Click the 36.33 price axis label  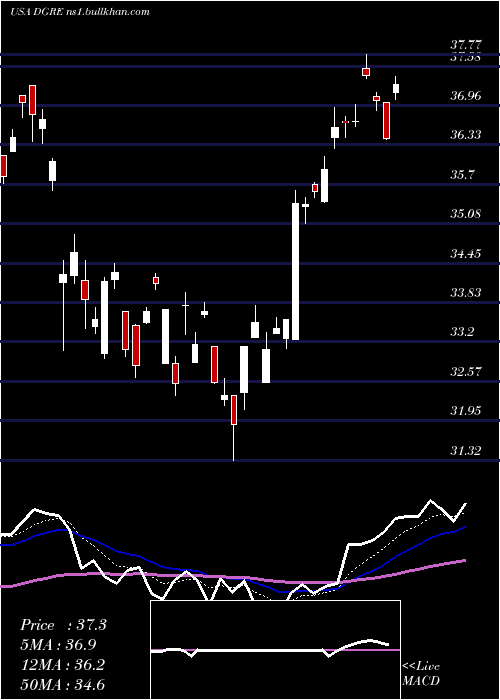pos(466,135)
